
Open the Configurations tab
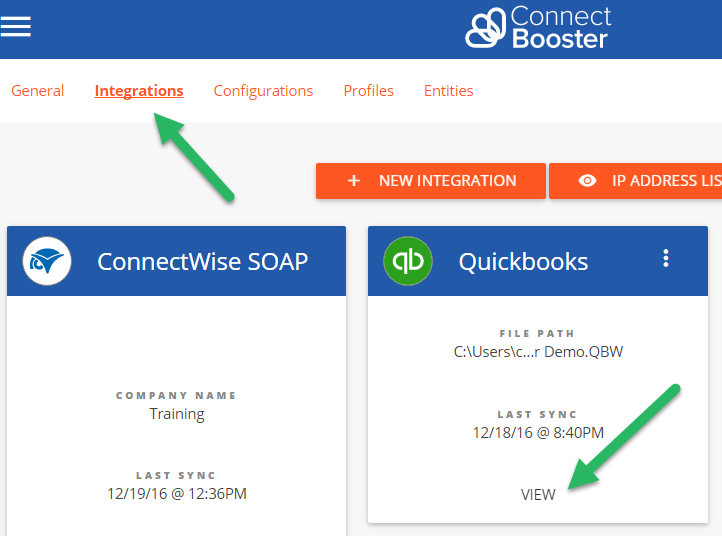pos(263,91)
